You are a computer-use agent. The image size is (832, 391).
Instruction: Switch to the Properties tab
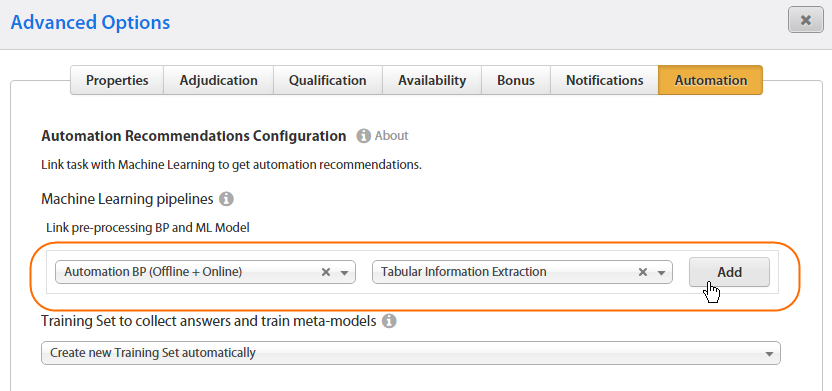pos(117,81)
